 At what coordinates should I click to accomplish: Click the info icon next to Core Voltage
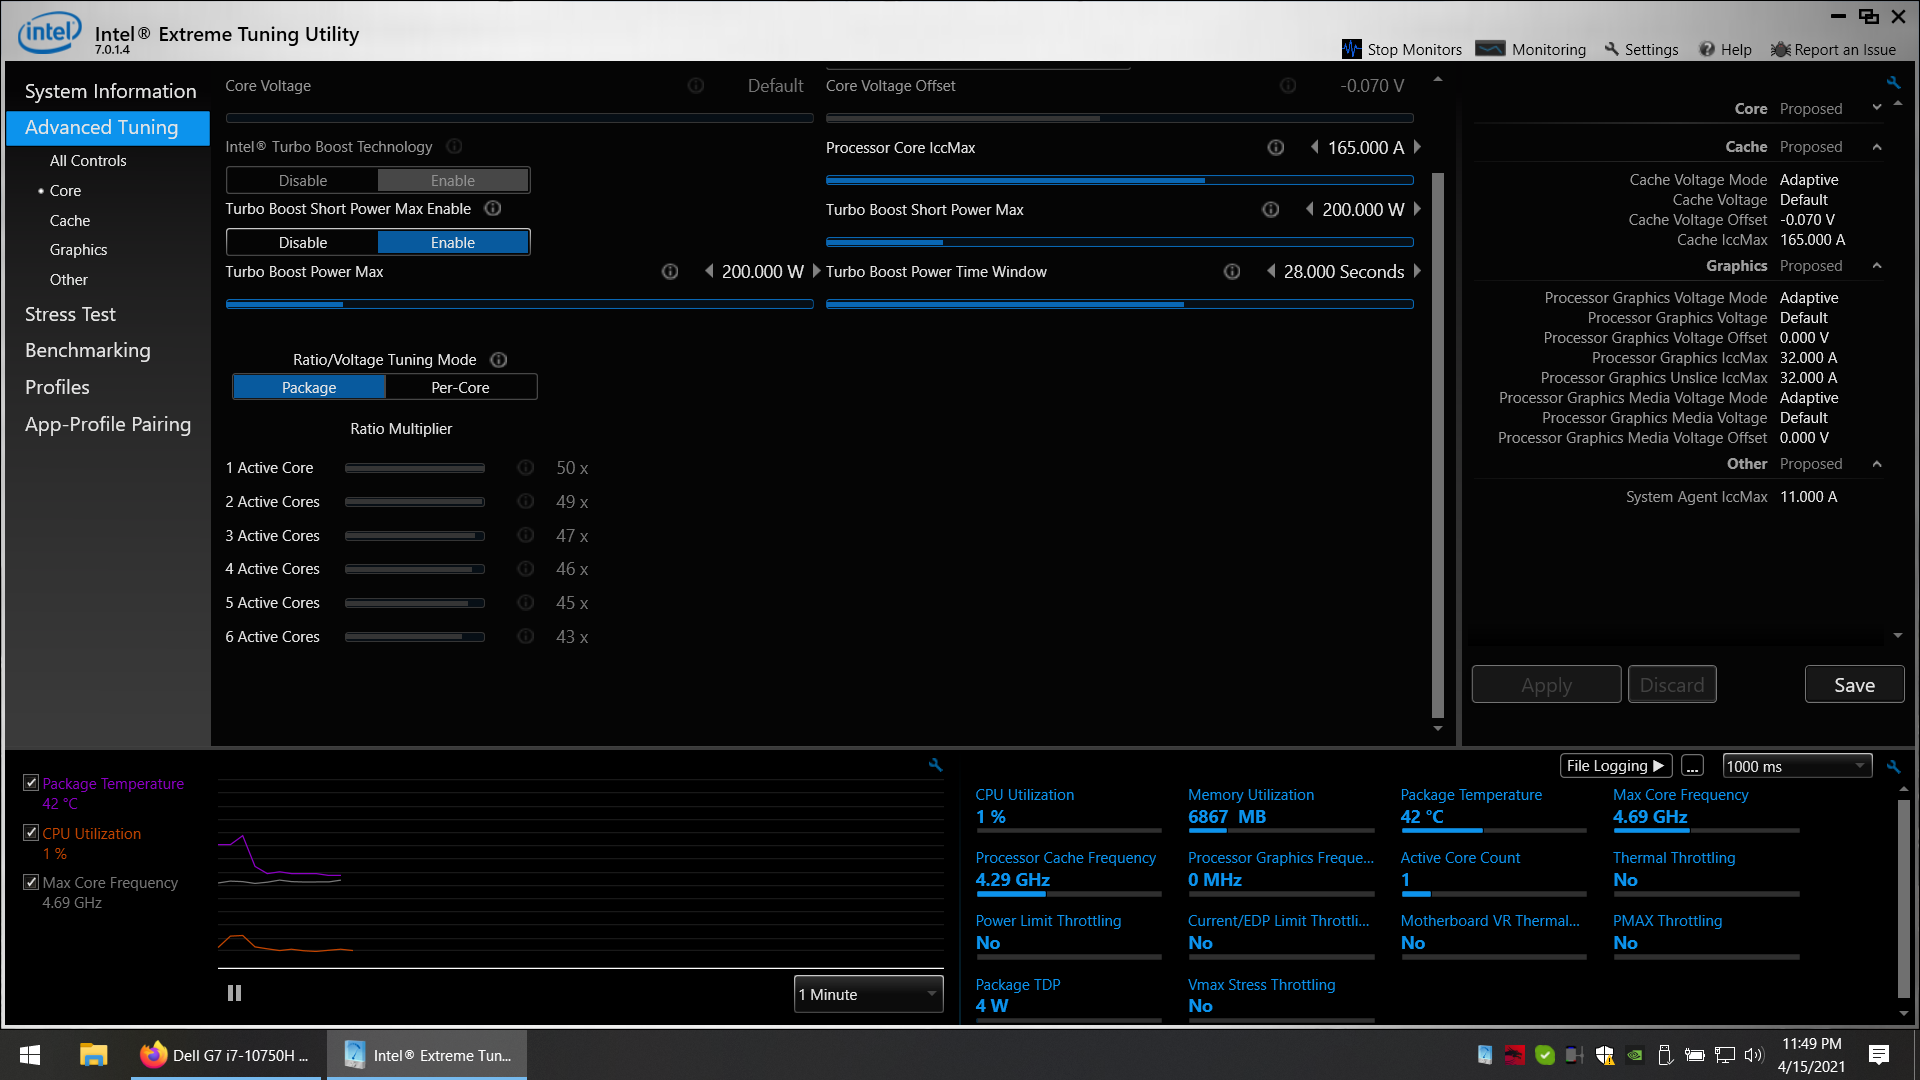coord(696,86)
